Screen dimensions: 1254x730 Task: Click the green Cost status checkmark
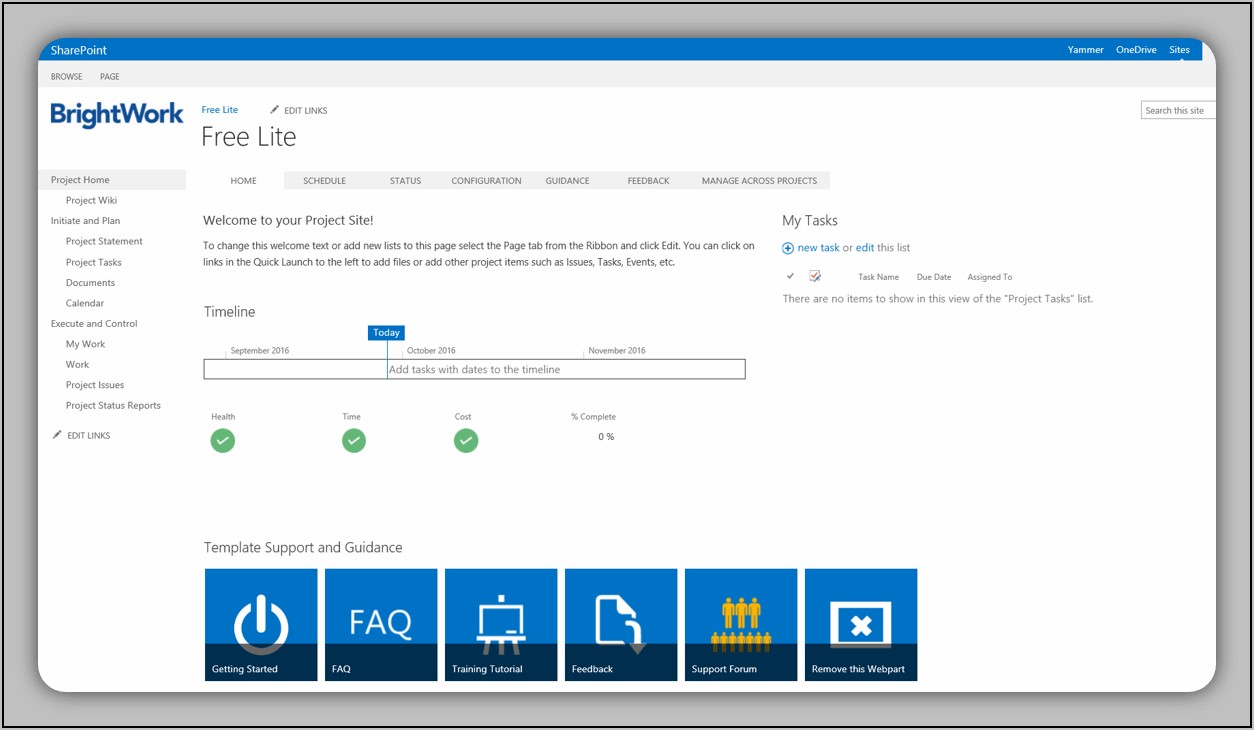click(x=466, y=440)
